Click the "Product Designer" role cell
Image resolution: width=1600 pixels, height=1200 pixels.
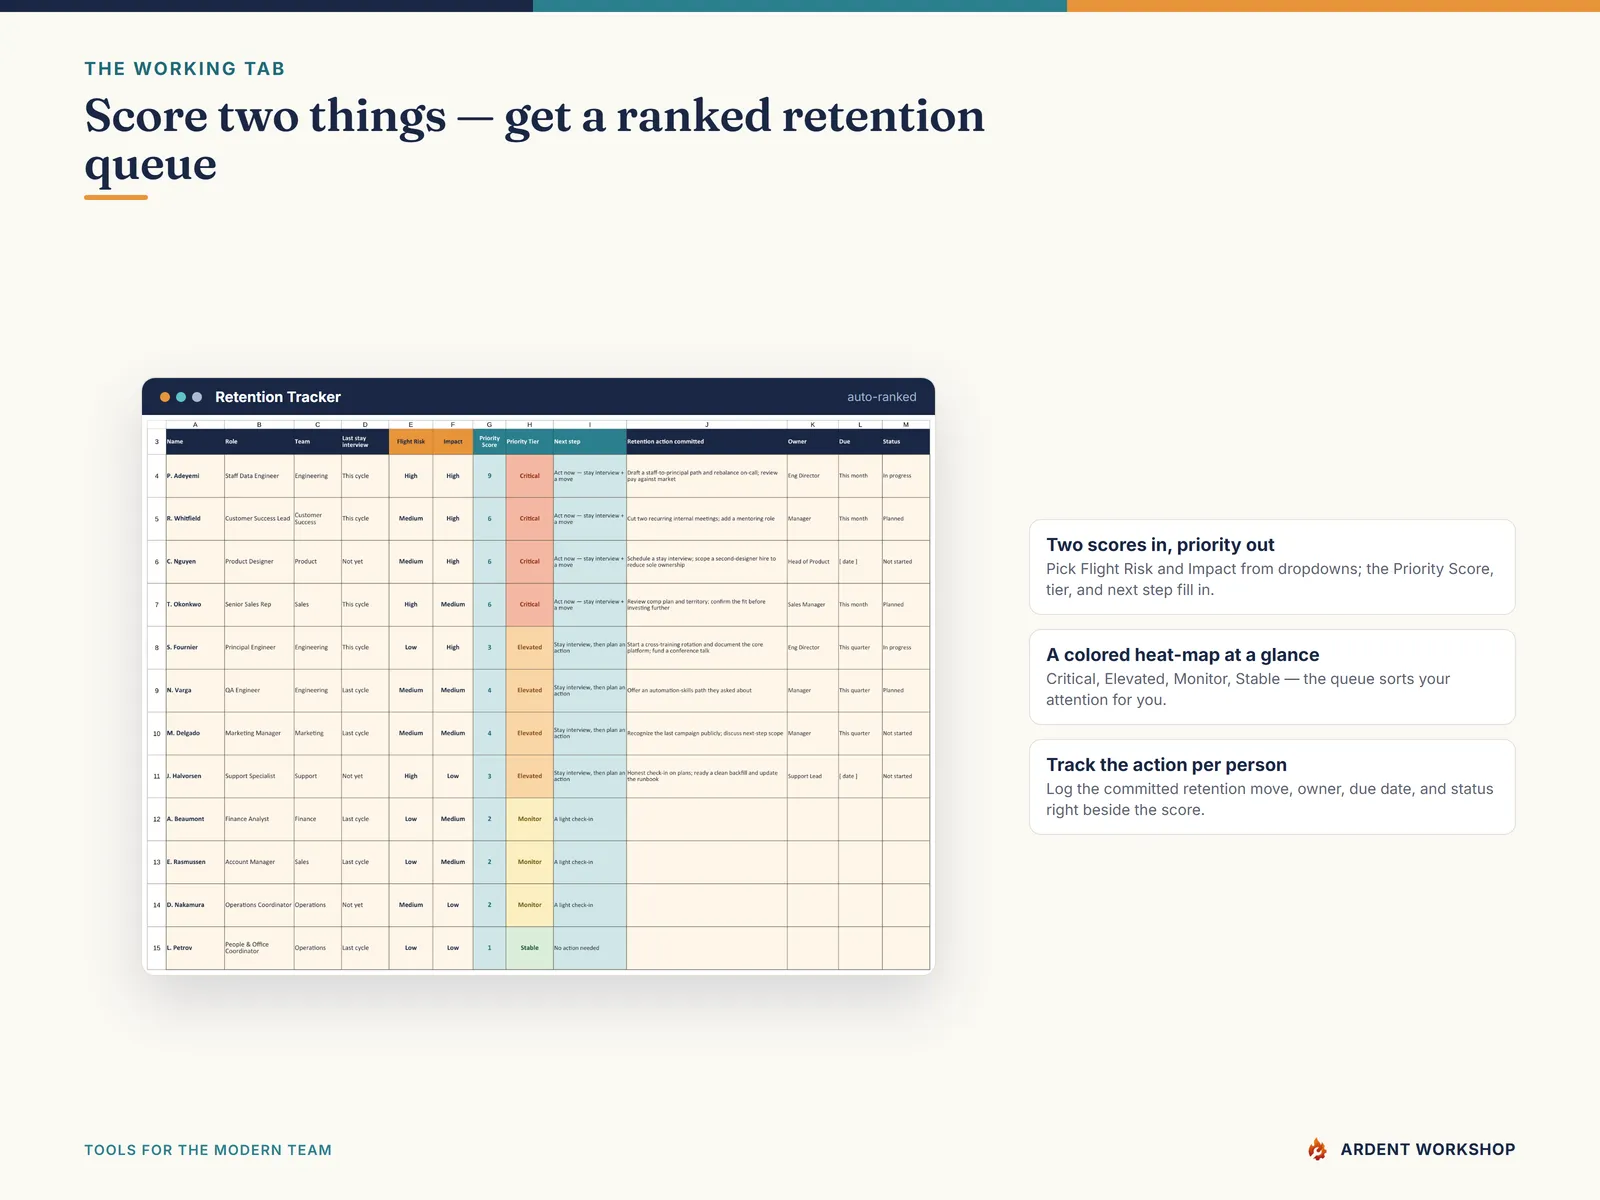coord(259,562)
